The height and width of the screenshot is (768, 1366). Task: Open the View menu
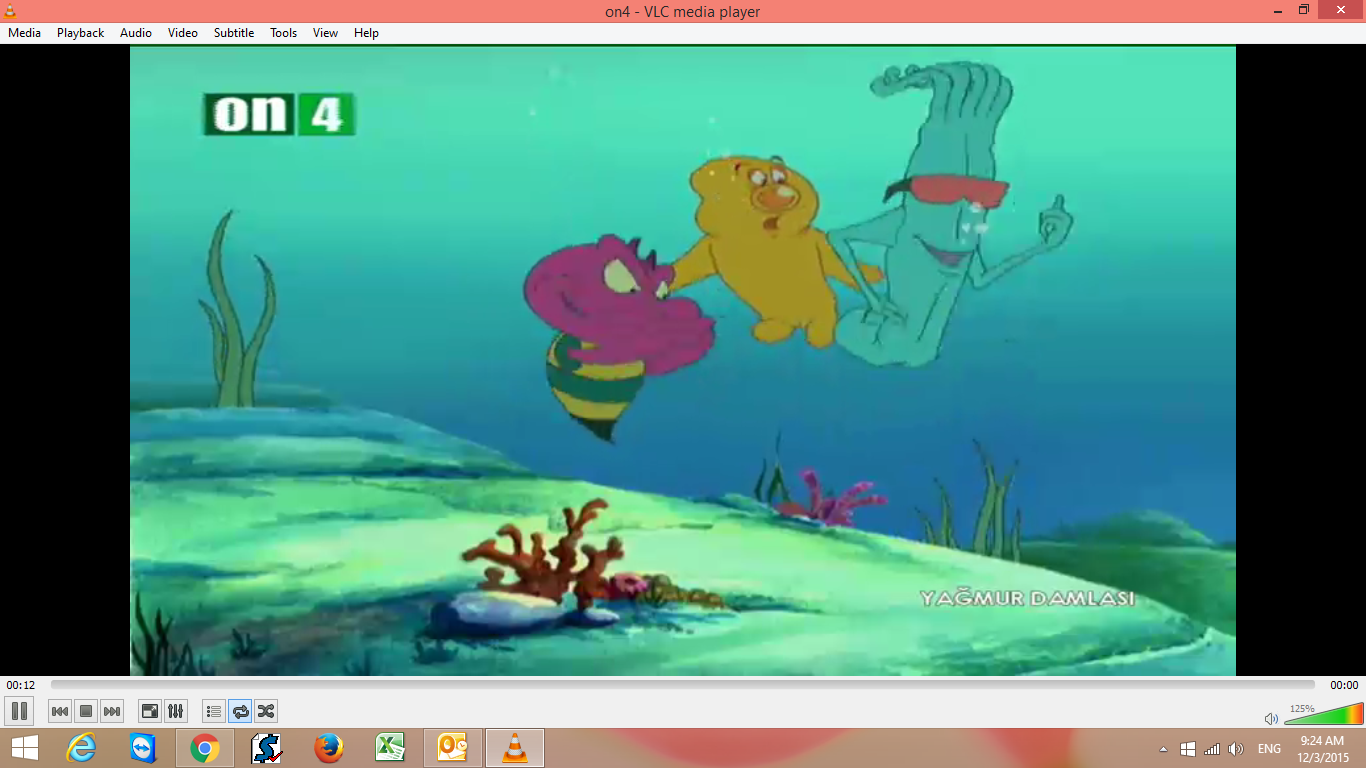[x=325, y=33]
